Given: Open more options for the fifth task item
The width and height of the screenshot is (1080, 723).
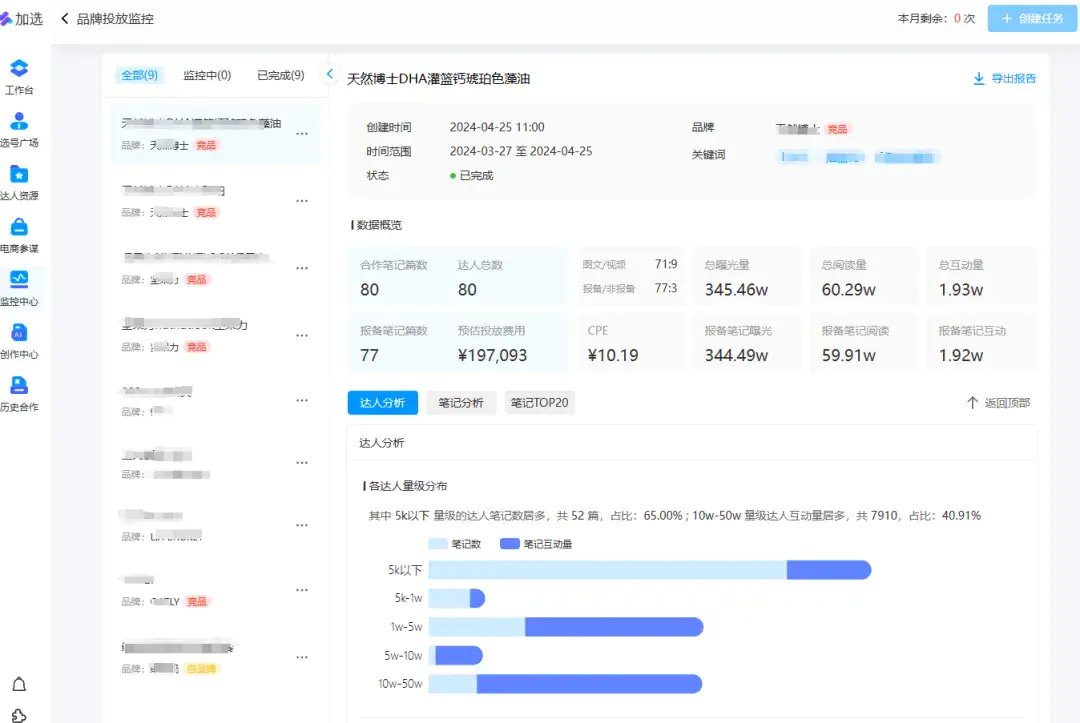Looking at the screenshot, I should [302, 400].
